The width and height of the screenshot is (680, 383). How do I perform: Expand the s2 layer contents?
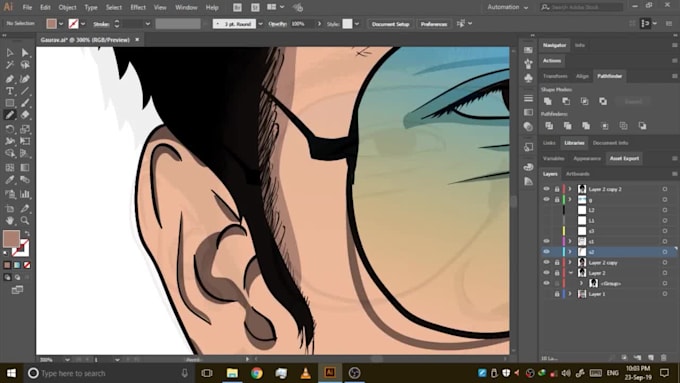click(x=570, y=252)
